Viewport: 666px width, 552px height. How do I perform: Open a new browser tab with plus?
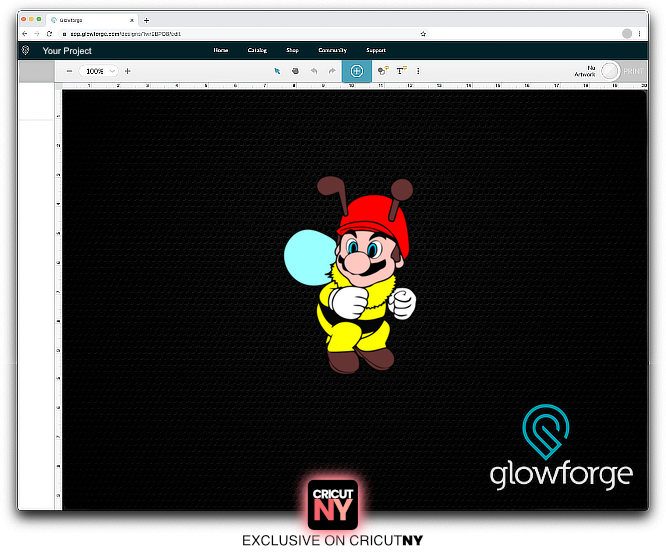point(147,20)
